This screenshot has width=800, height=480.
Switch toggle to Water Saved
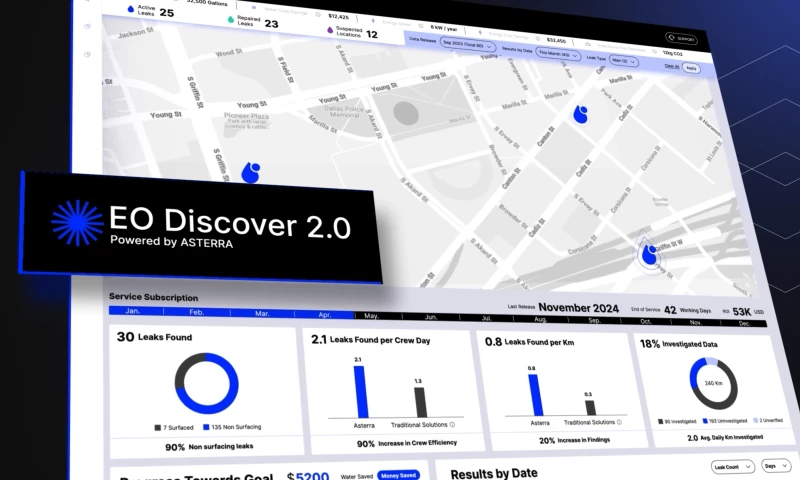click(357, 476)
